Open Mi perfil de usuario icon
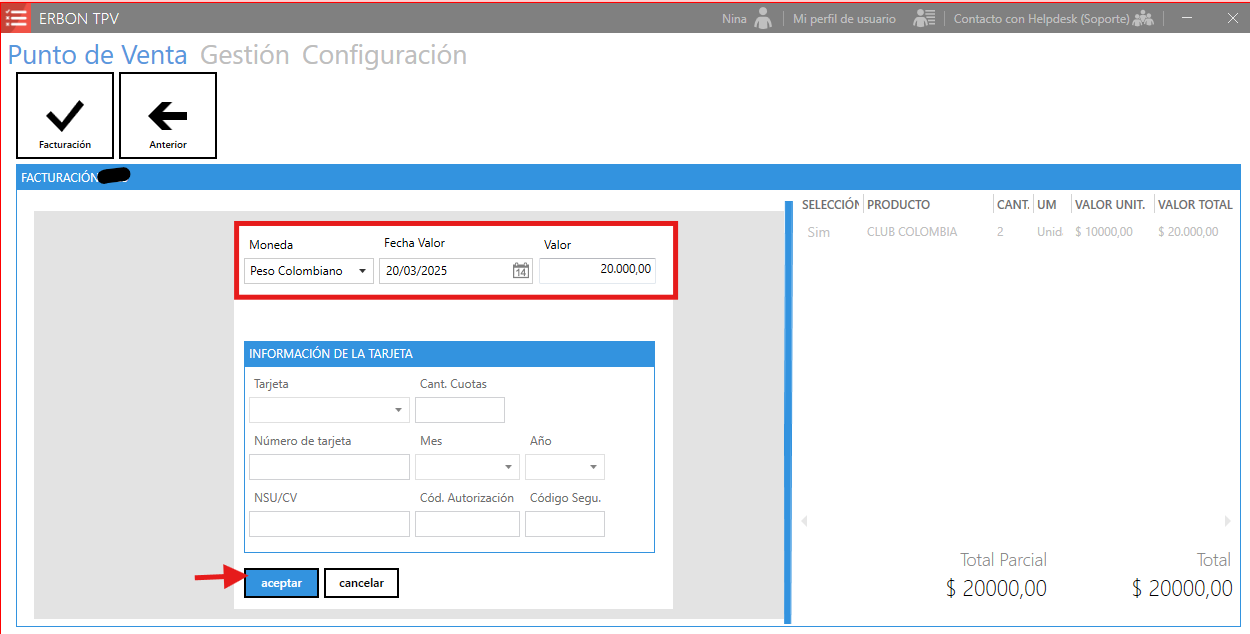The height and width of the screenshot is (634, 1250). [924, 18]
